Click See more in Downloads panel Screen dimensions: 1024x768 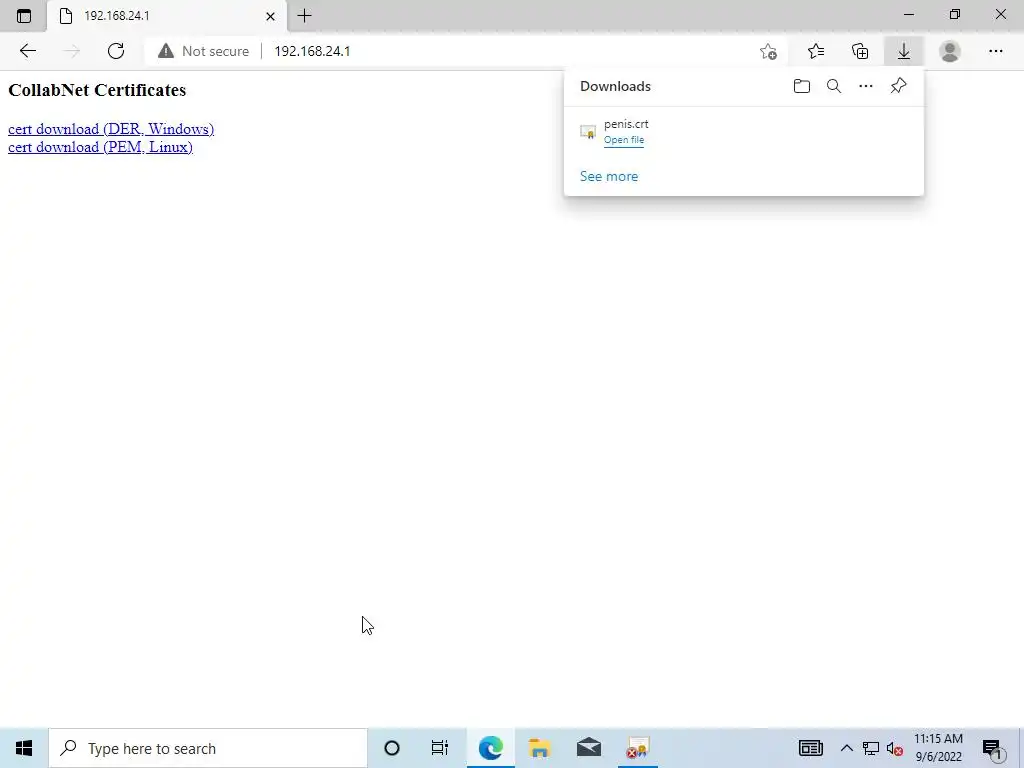pyautogui.click(x=609, y=176)
